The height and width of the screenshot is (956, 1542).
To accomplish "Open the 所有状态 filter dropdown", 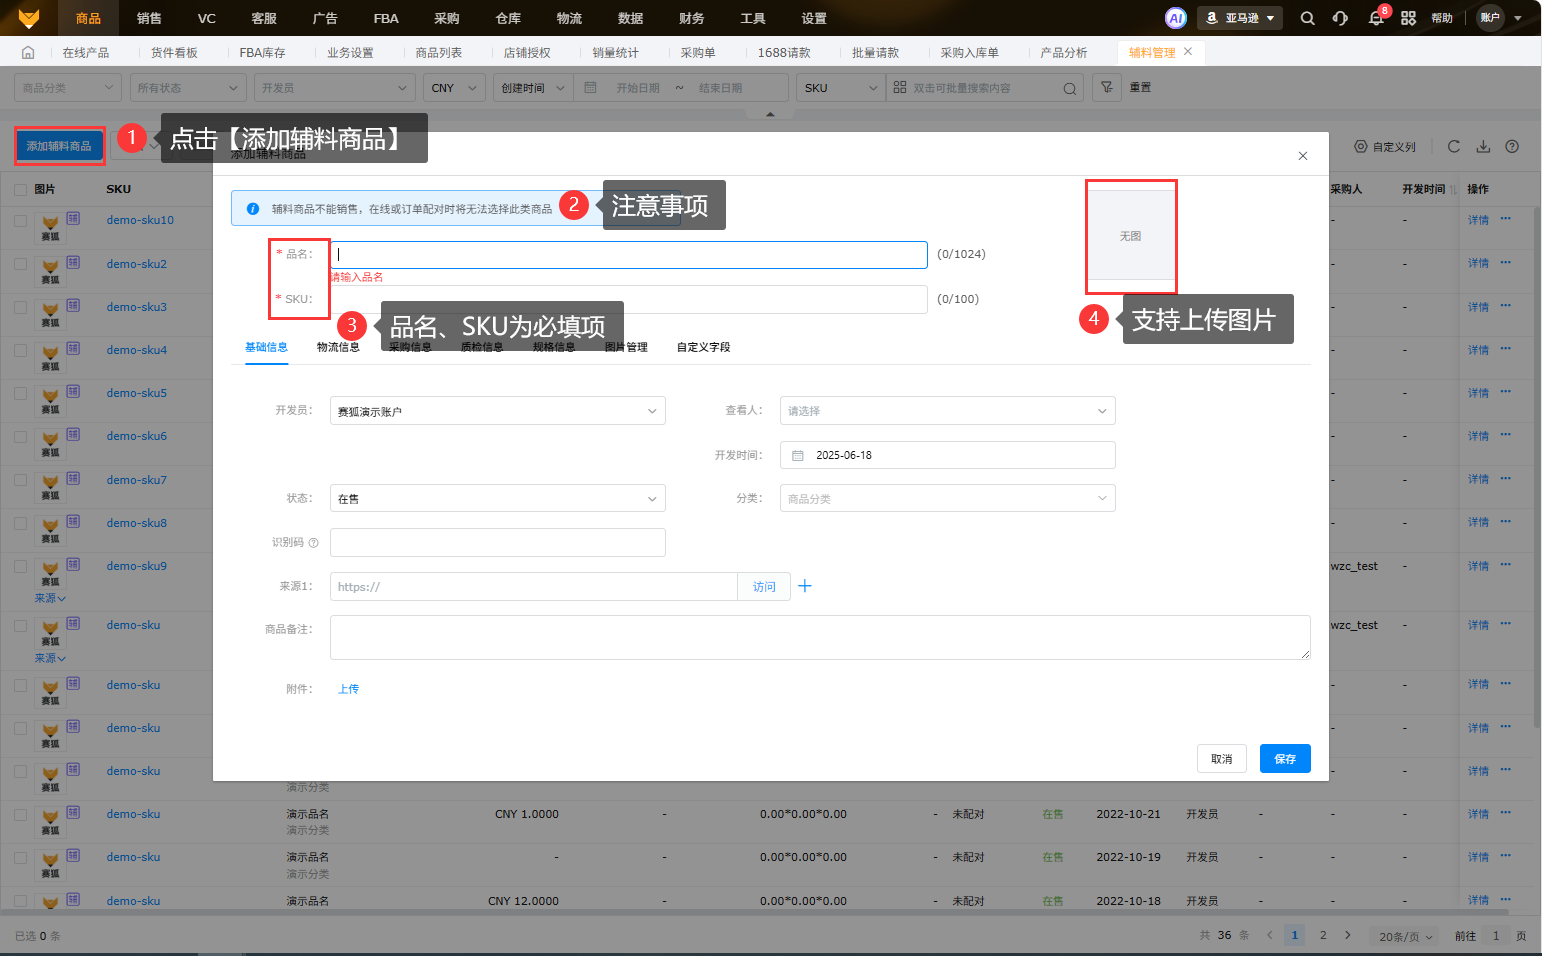I will 187,88.
